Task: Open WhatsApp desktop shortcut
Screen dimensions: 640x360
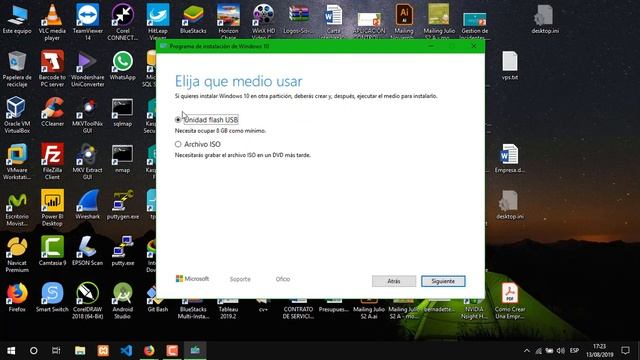Action: [122, 65]
